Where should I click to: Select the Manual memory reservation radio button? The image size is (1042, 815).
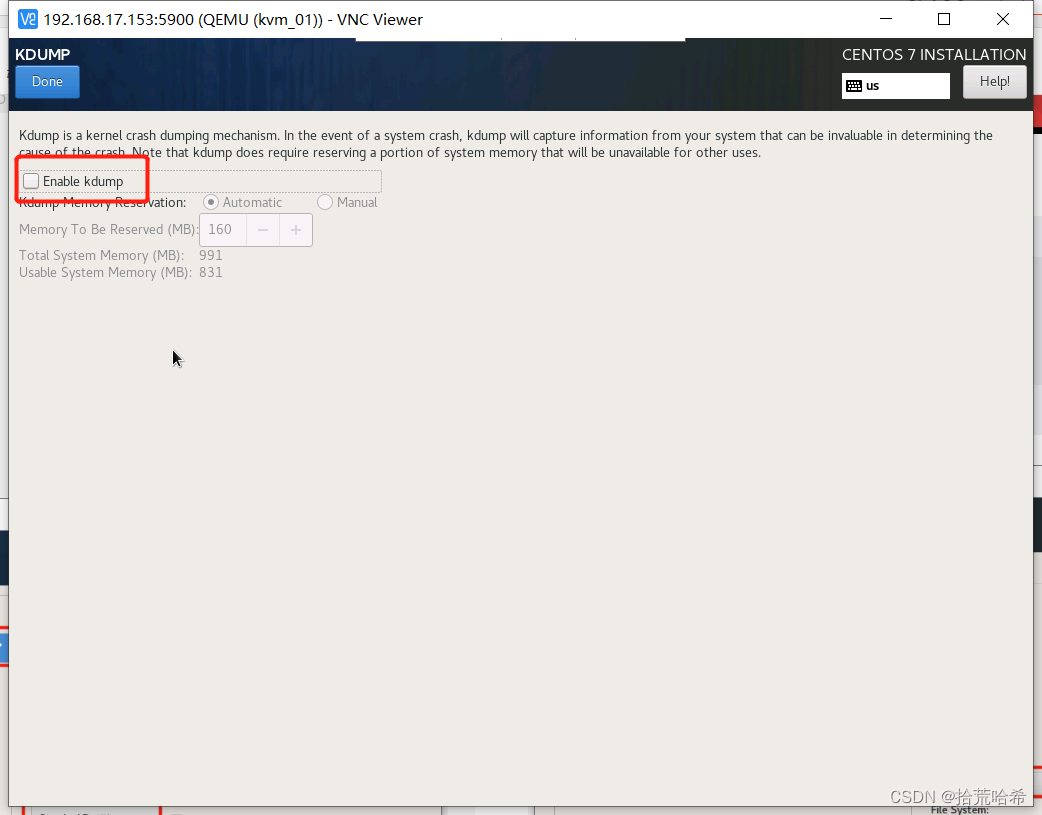324,202
